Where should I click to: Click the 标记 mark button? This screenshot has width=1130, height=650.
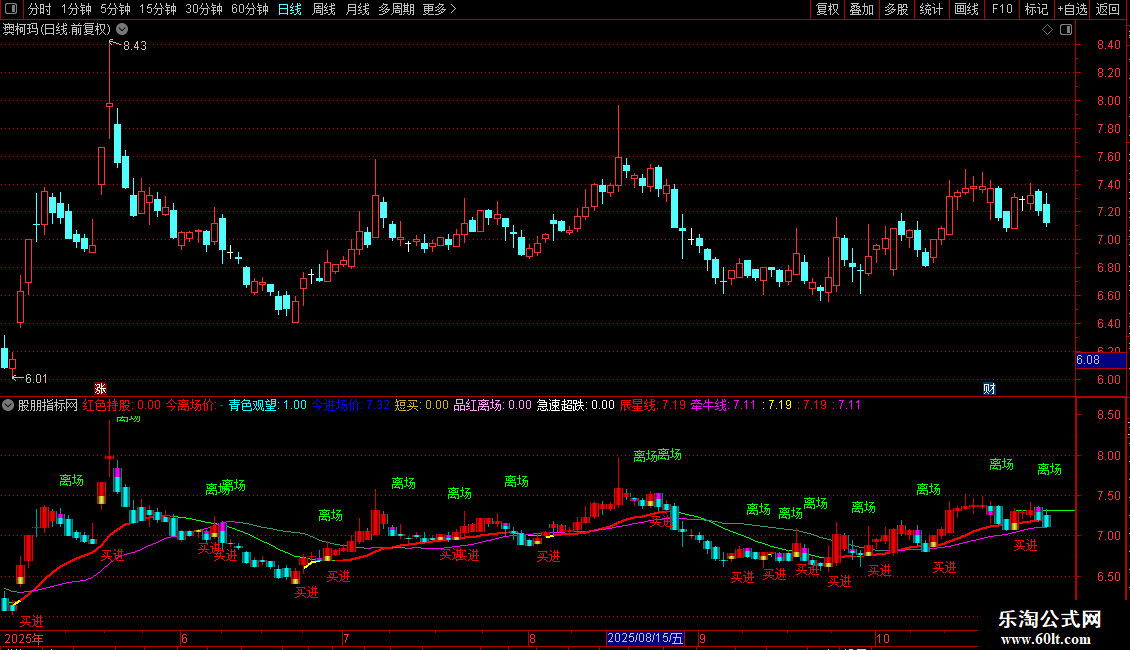coord(1036,9)
